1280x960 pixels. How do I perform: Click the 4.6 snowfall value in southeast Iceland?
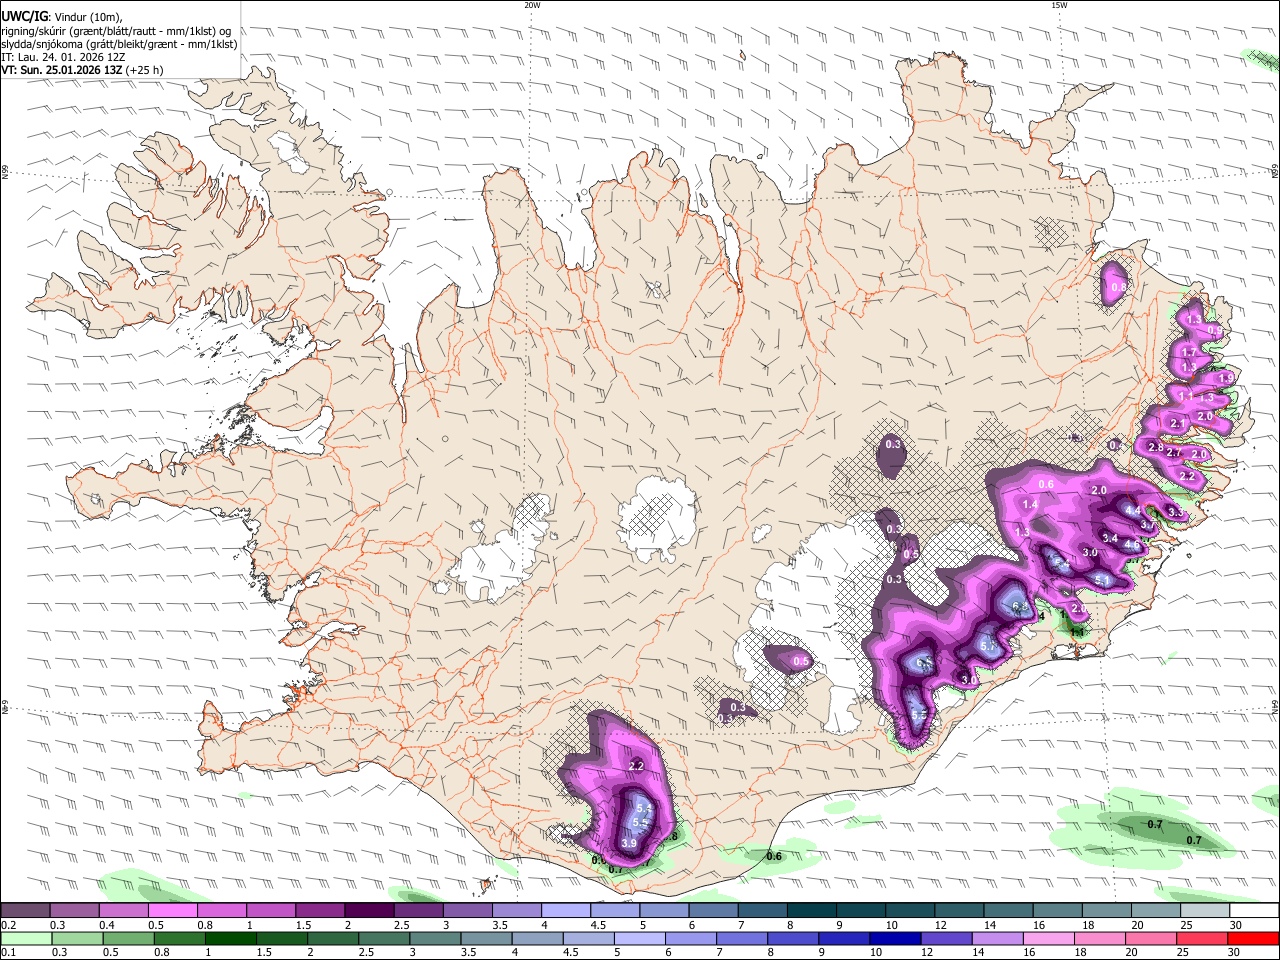click(x=1131, y=545)
